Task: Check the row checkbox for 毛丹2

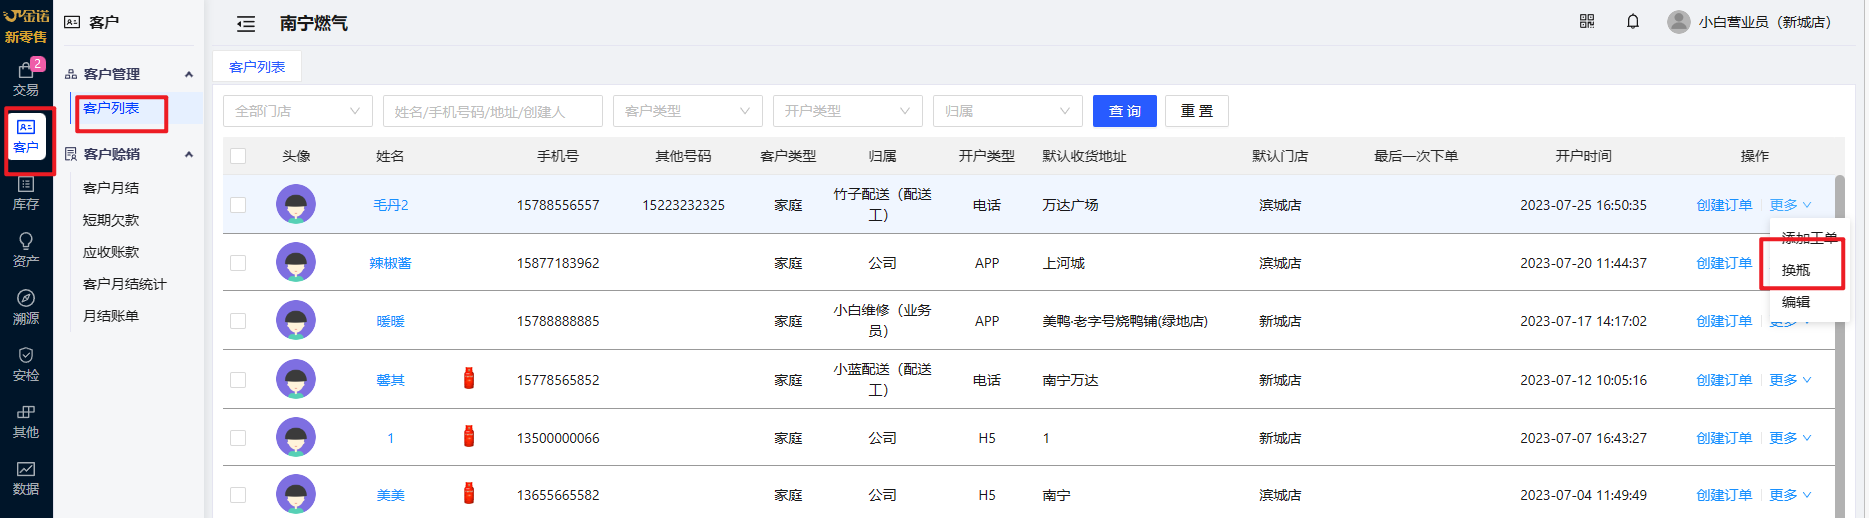Action: click(x=238, y=205)
